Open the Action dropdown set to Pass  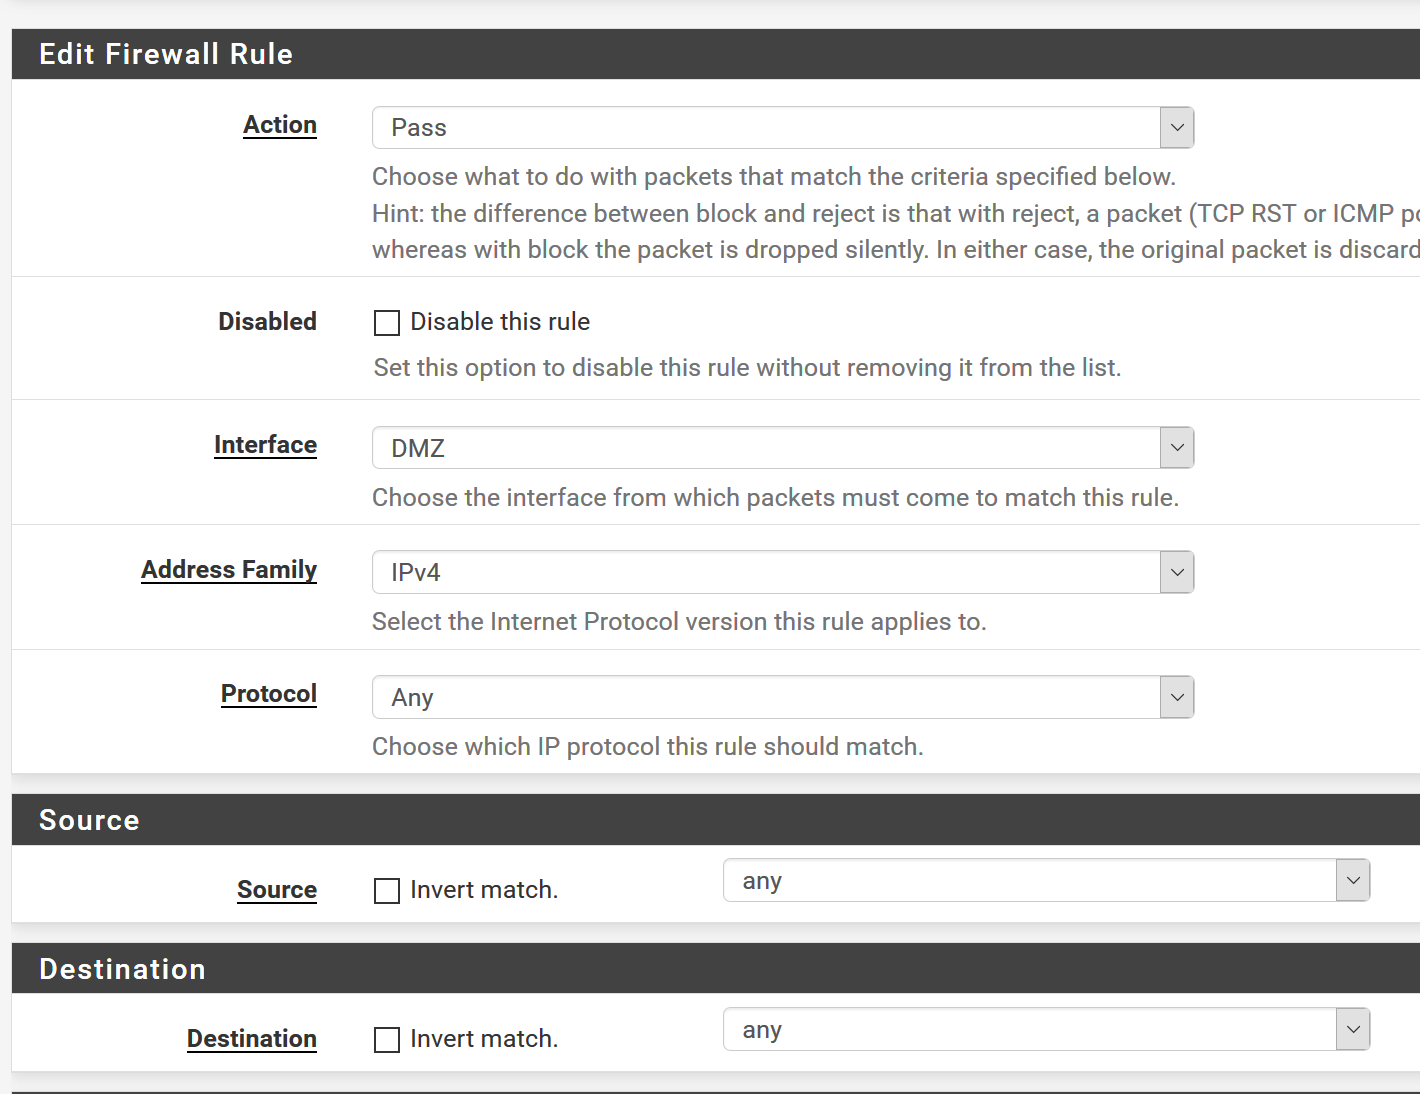click(x=782, y=128)
